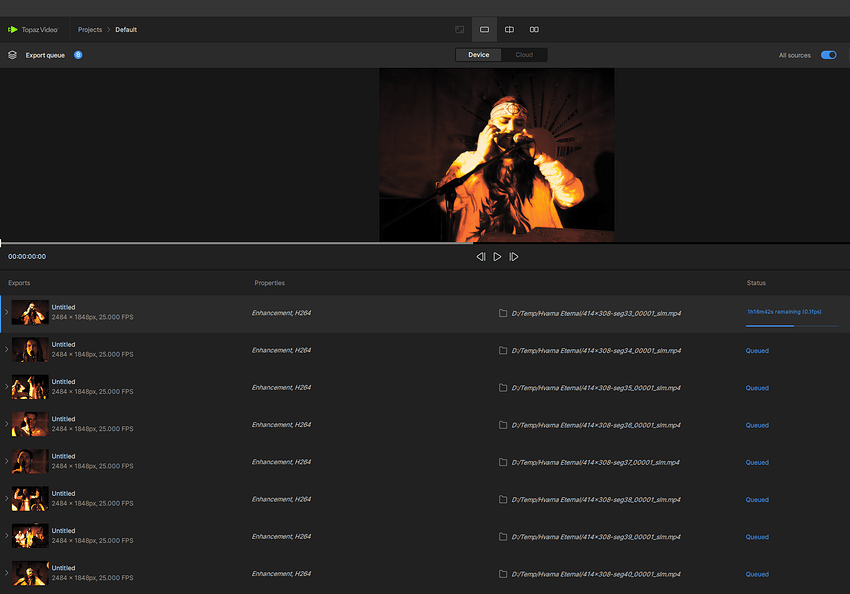The width and height of the screenshot is (850, 594).
Task: Open the output folder icon for seg38
Action: point(503,500)
